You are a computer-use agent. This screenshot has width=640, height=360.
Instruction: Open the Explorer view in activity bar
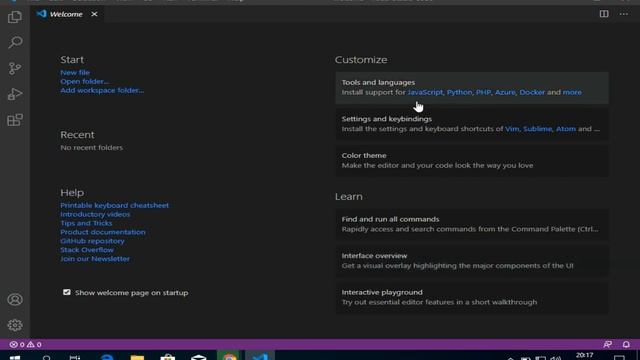pyautogui.click(x=15, y=17)
